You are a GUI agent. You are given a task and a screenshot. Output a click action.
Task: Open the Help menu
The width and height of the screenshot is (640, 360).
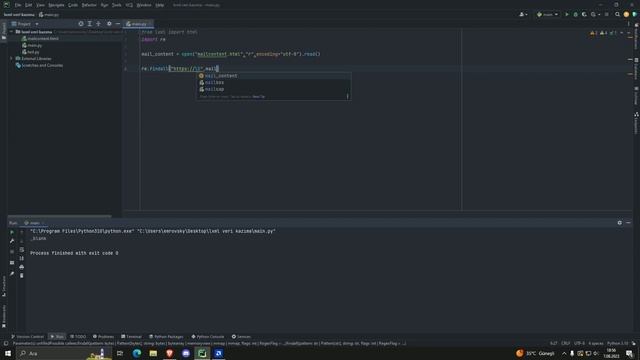(x=160, y=5)
